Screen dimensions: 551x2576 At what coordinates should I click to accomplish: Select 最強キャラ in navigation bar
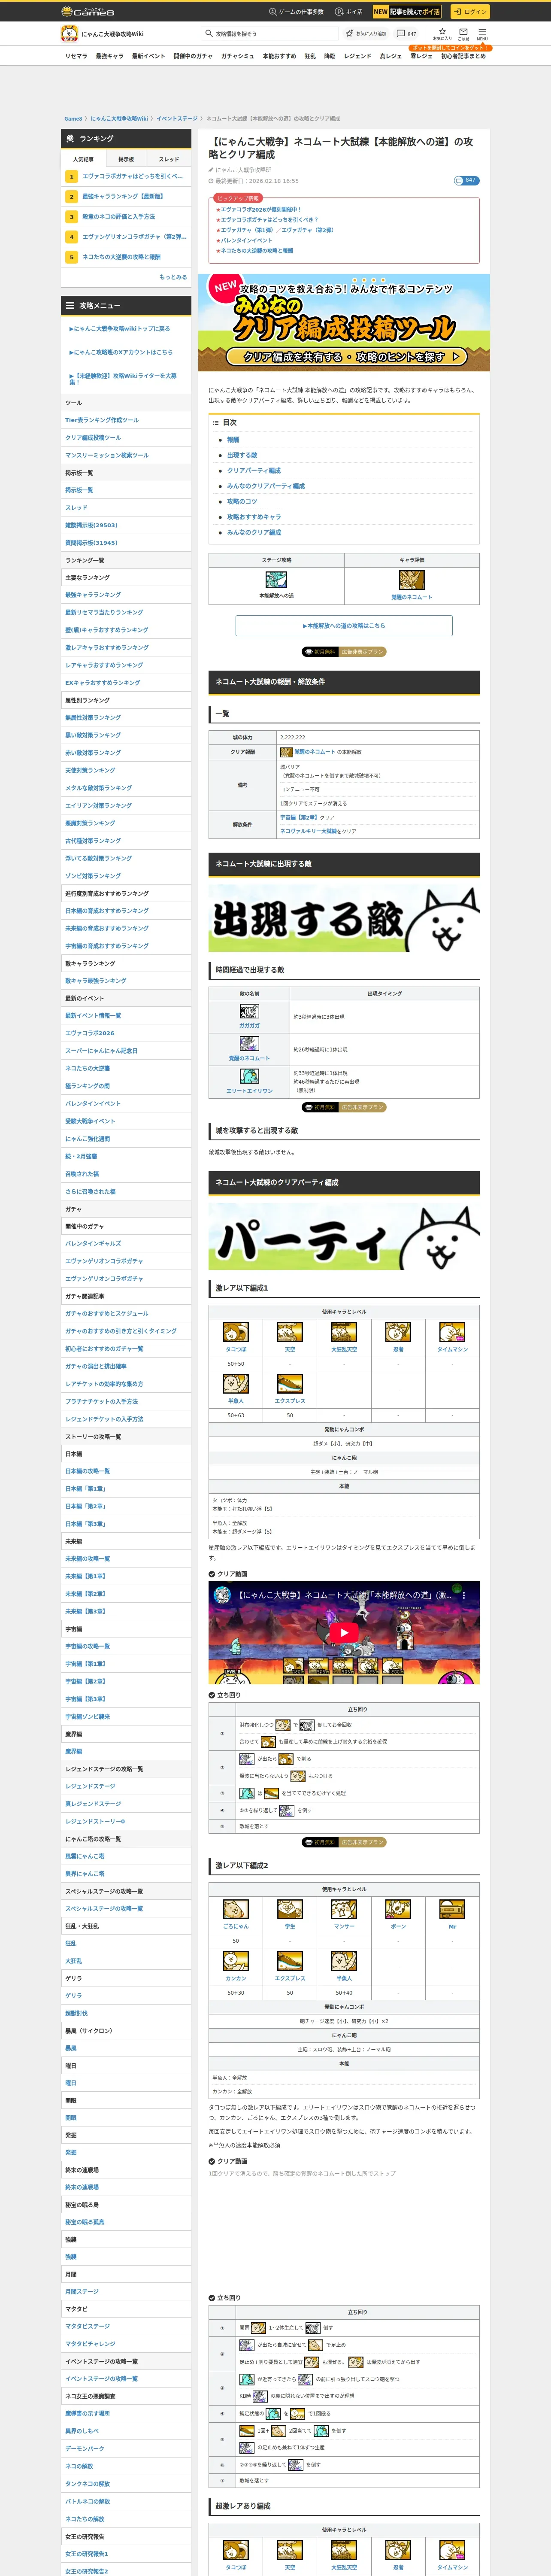[x=110, y=56]
